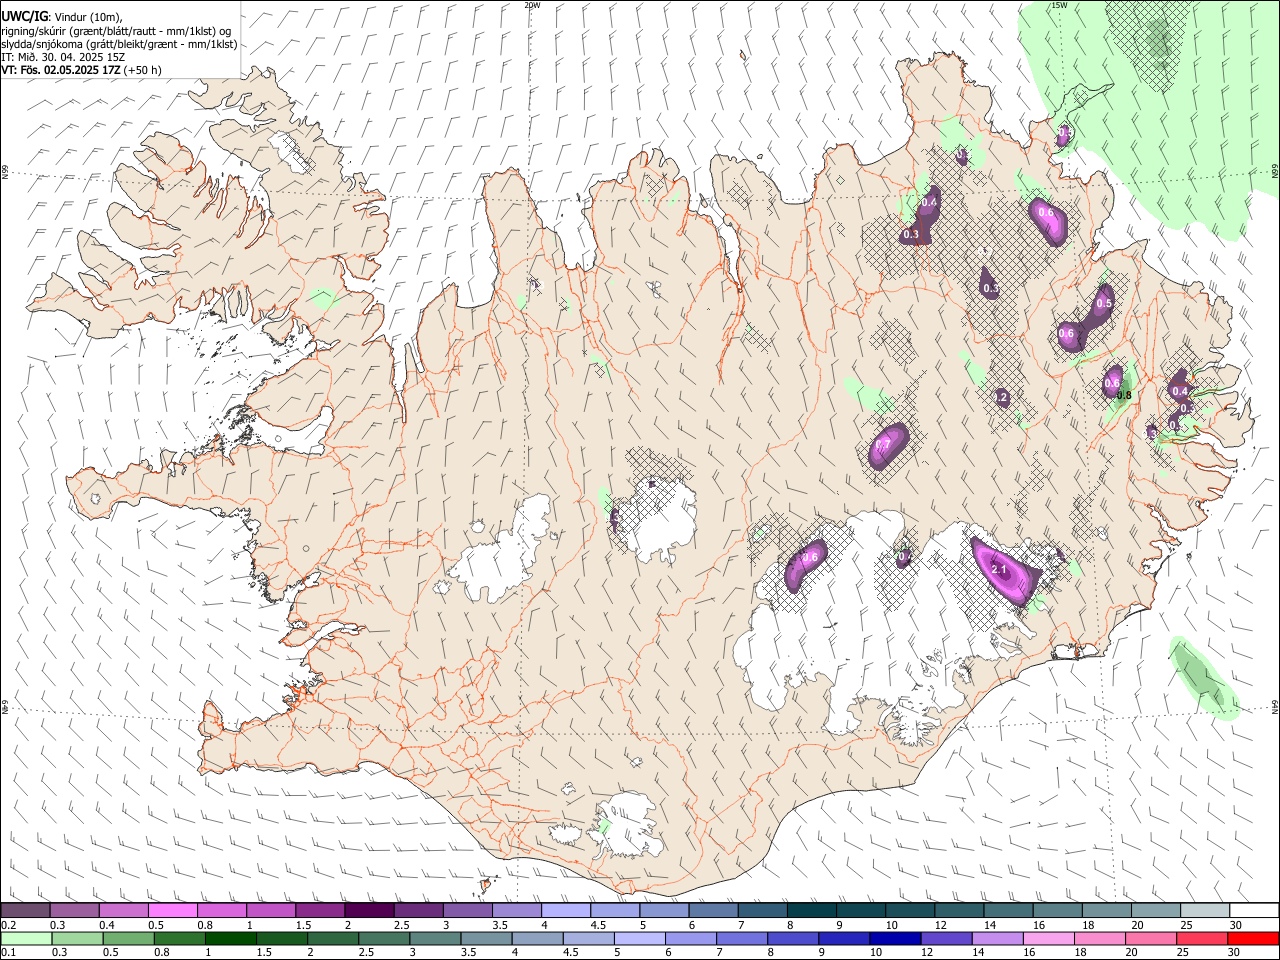Pick the 8 blue swatch in the lower rain legend
The width and height of the screenshot is (1280, 960).
point(793,939)
